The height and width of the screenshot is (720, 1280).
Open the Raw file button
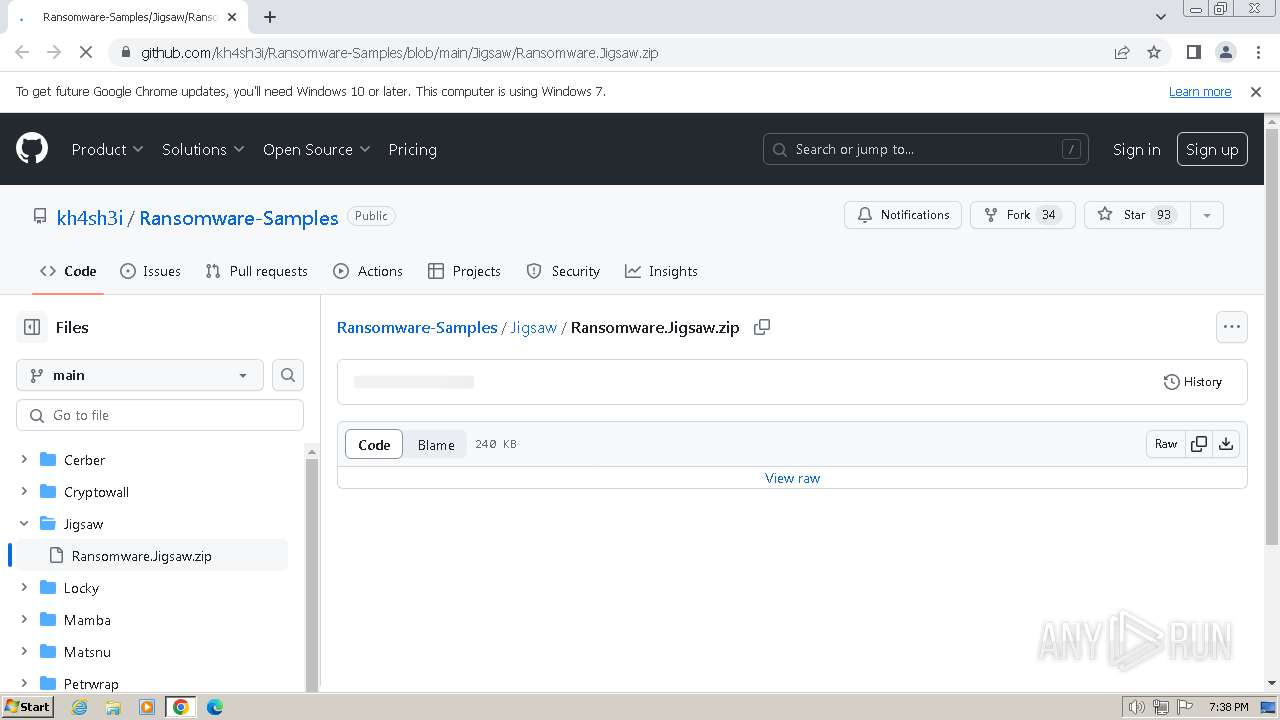click(x=1166, y=444)
